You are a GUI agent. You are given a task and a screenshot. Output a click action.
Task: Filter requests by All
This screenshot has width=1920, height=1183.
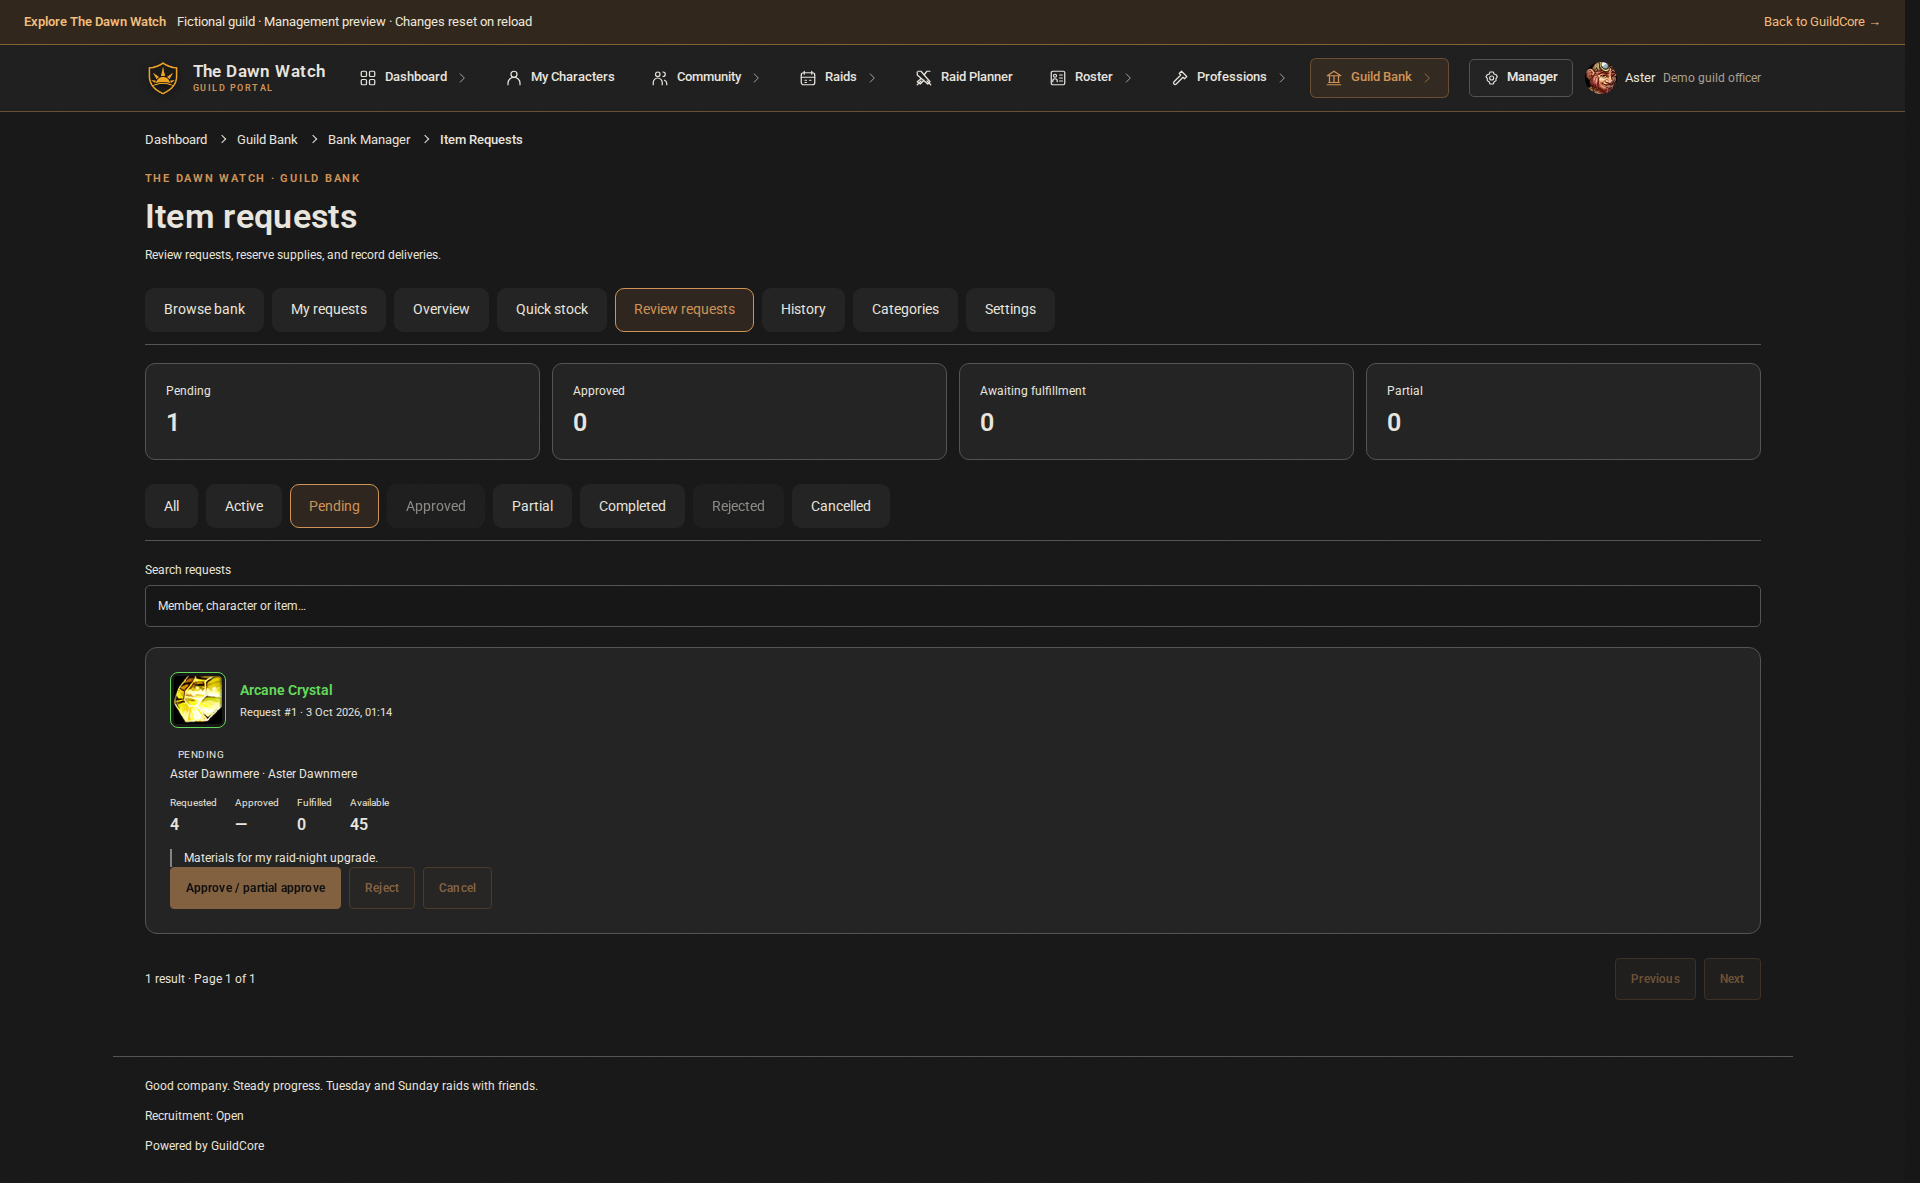pos(172,506)
